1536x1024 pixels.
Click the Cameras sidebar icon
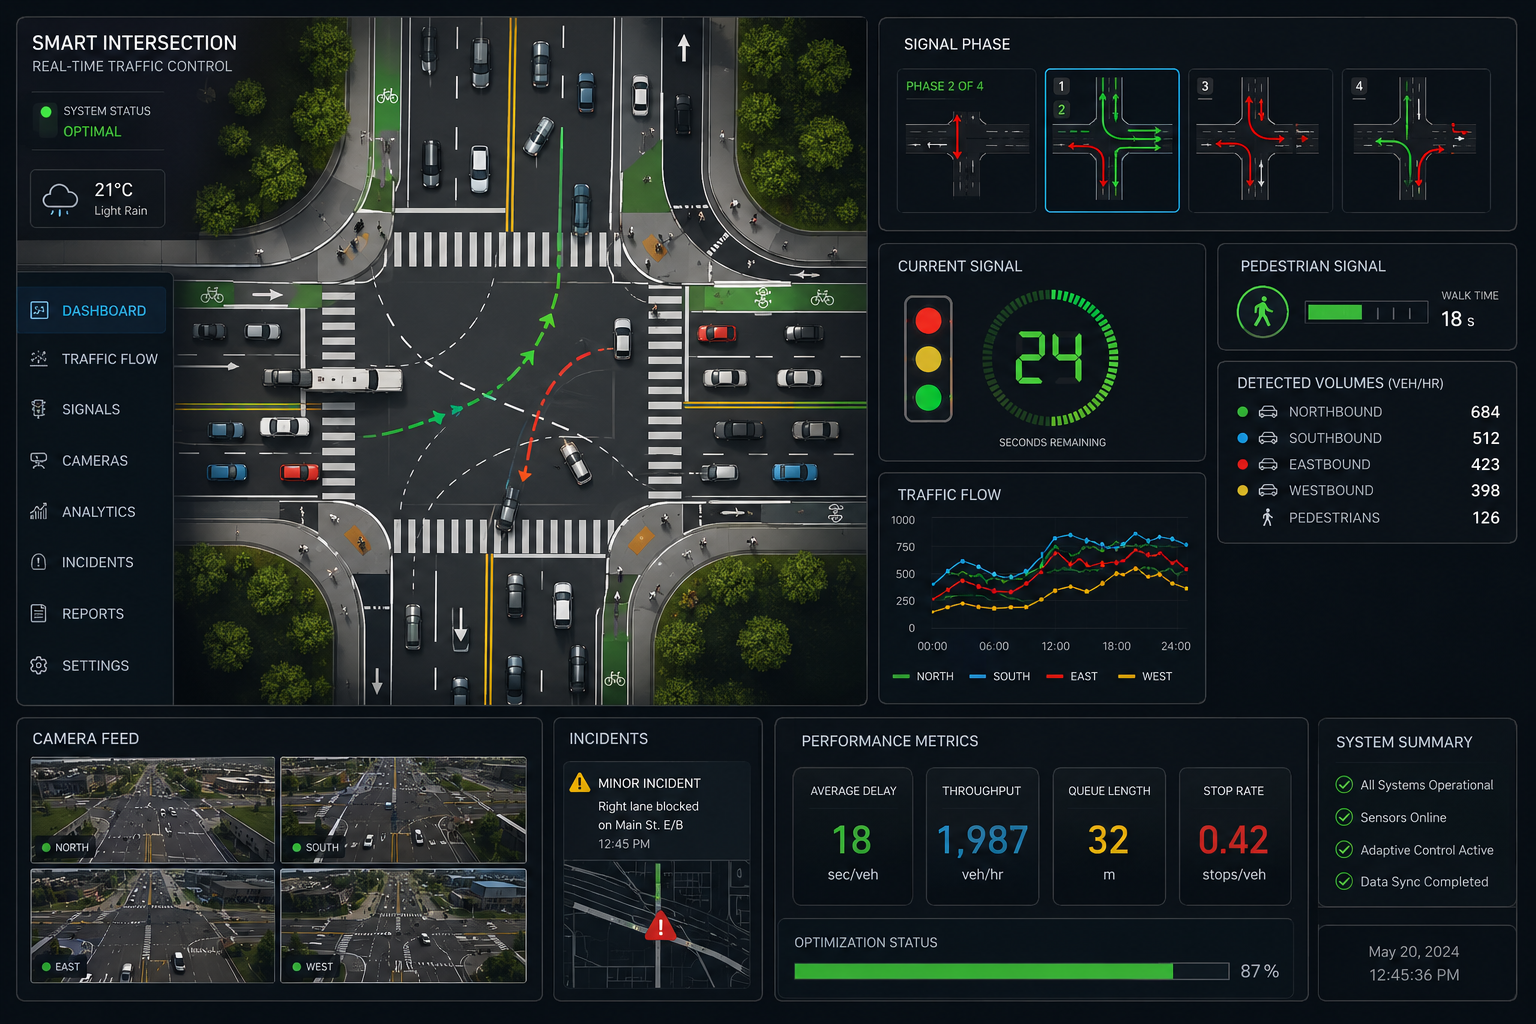[x=39, y=460]
